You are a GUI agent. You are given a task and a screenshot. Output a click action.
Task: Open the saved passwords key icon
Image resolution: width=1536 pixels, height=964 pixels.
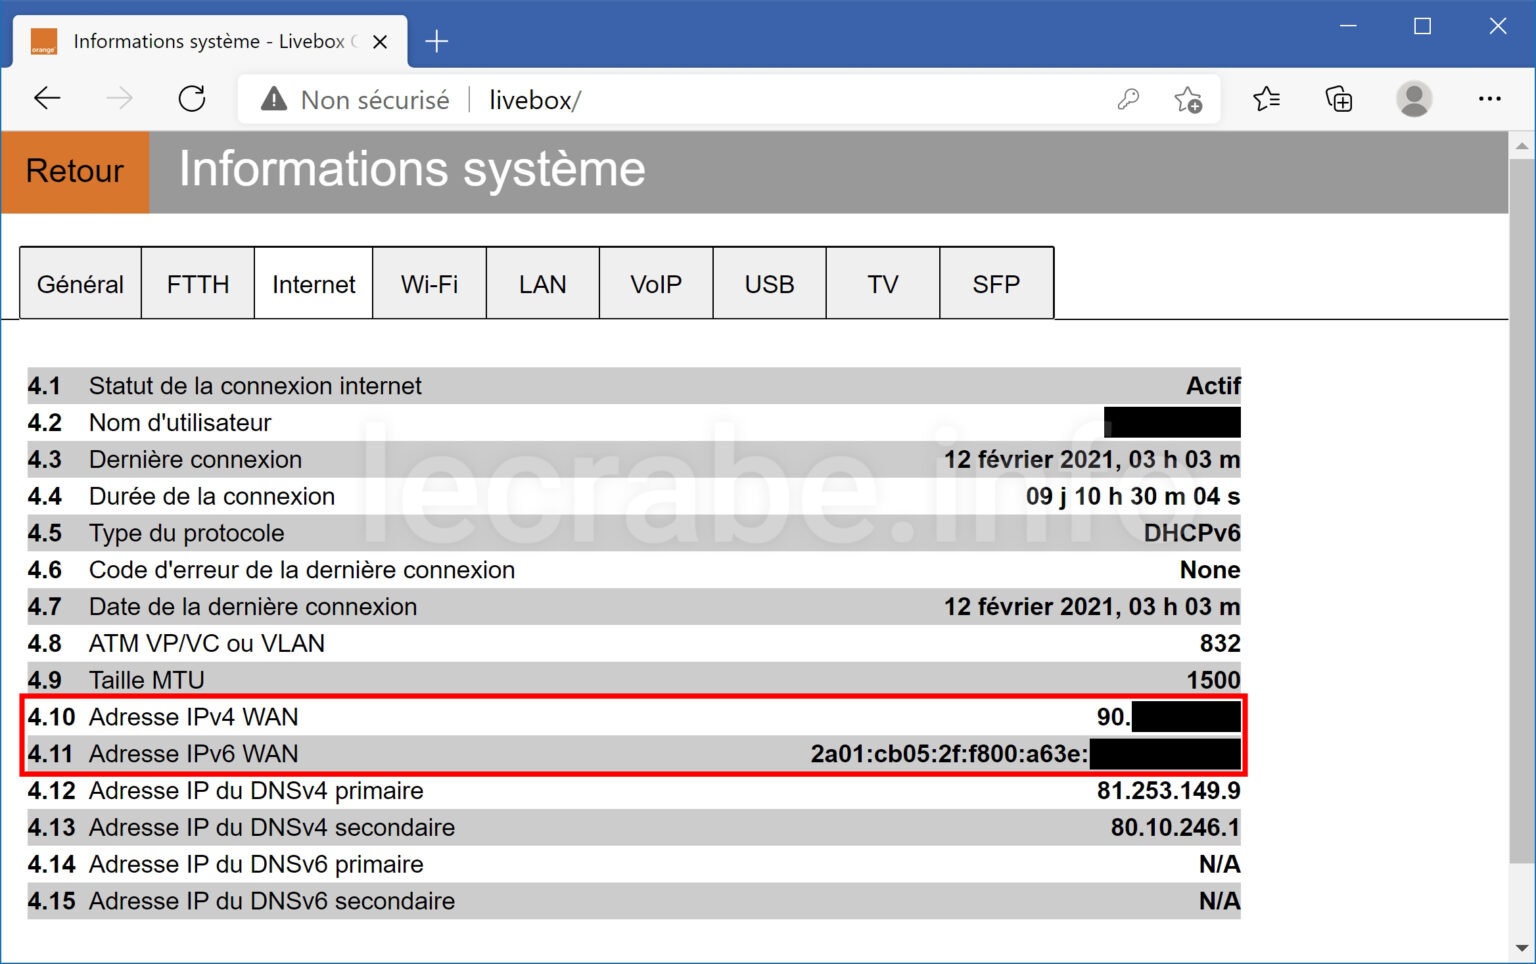coord(1128,99)
